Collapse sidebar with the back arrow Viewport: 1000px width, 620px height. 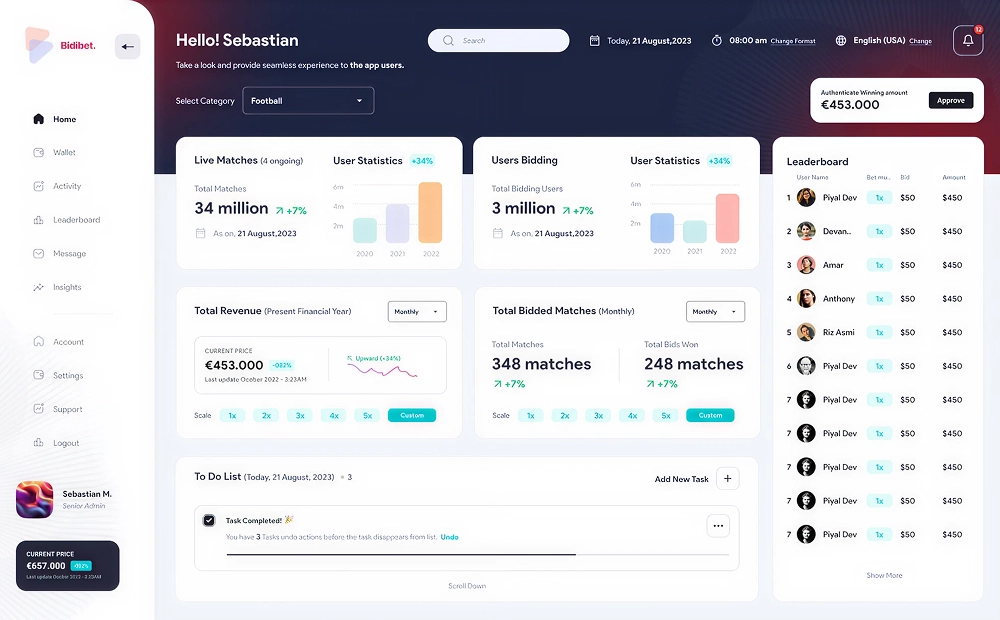[127, 46]
